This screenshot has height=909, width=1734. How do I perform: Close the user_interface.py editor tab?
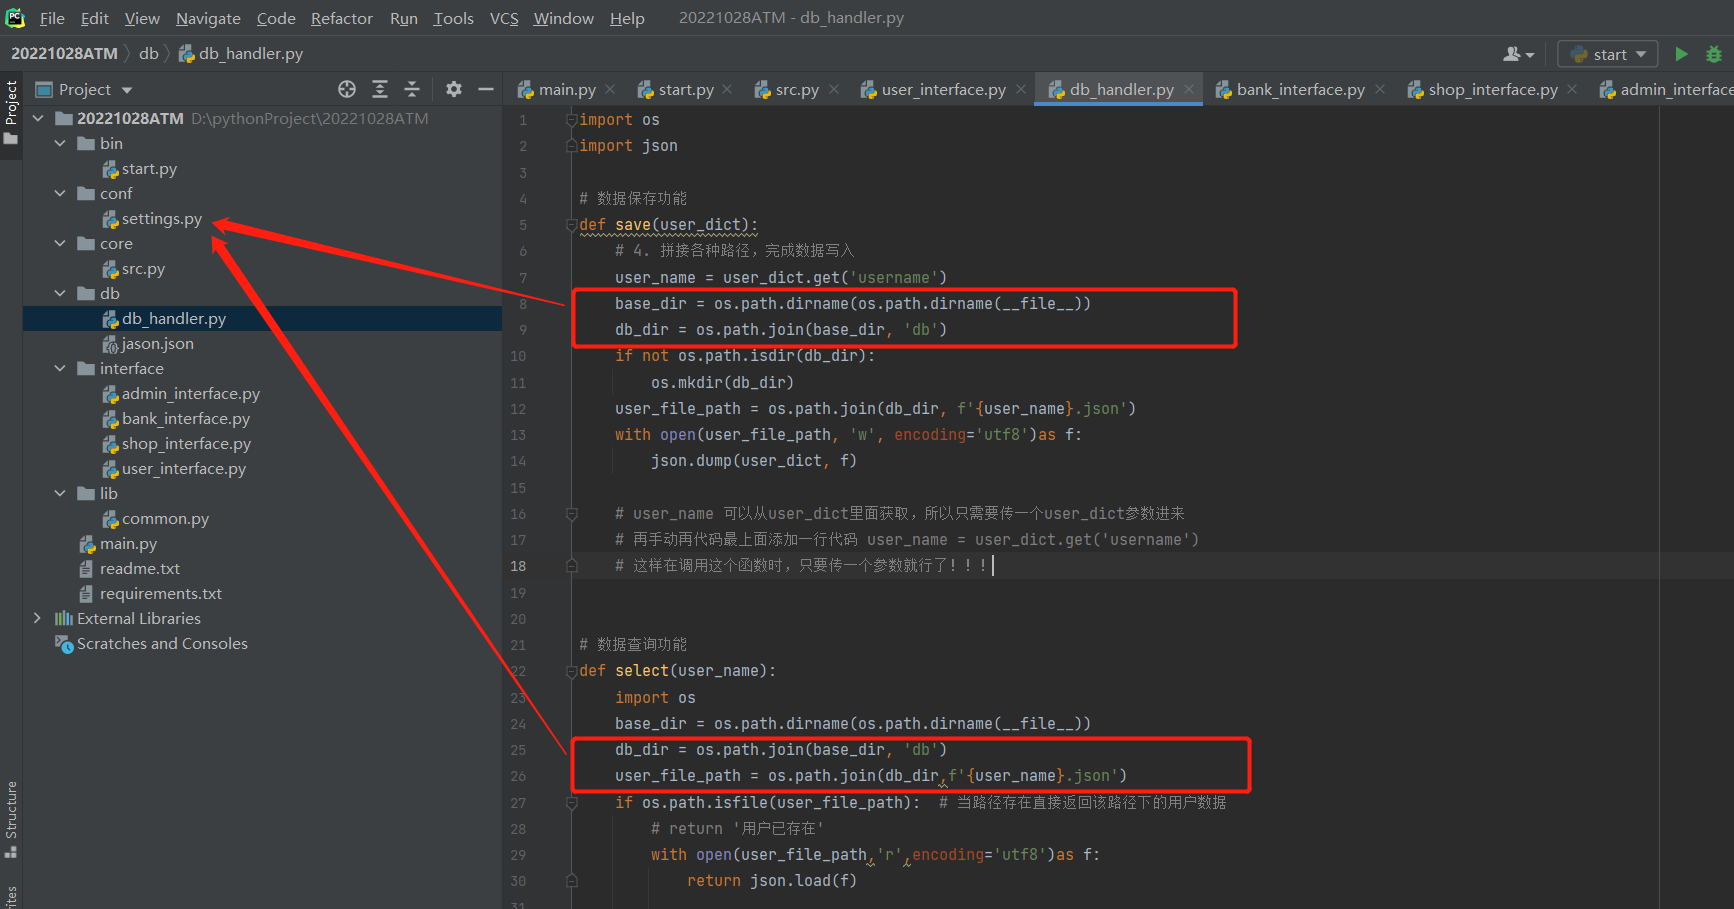[1021, 89]
